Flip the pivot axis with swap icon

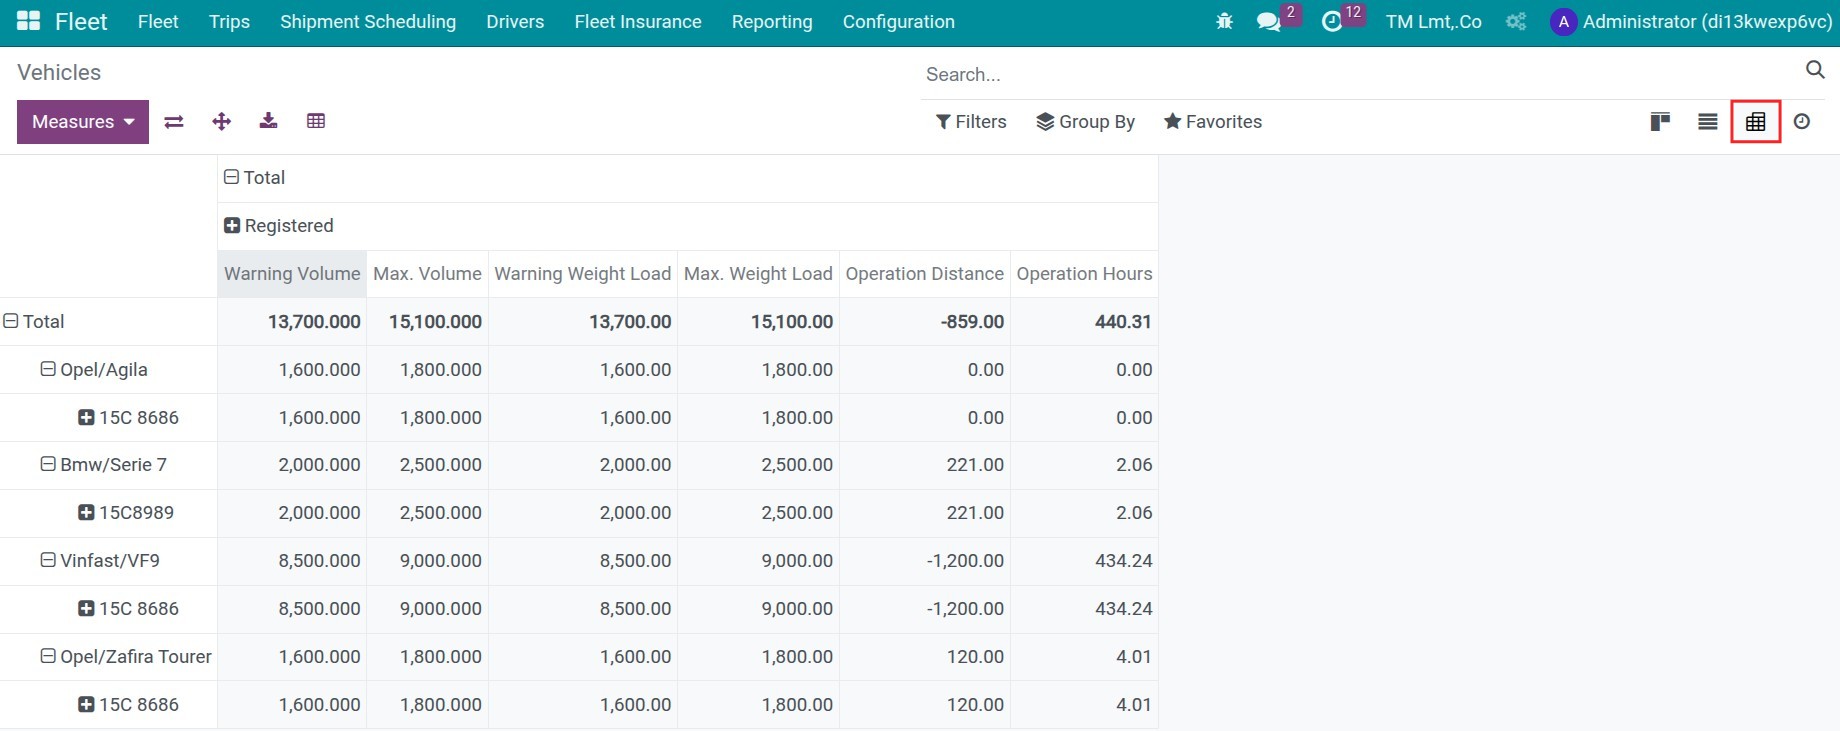[174, 121]
